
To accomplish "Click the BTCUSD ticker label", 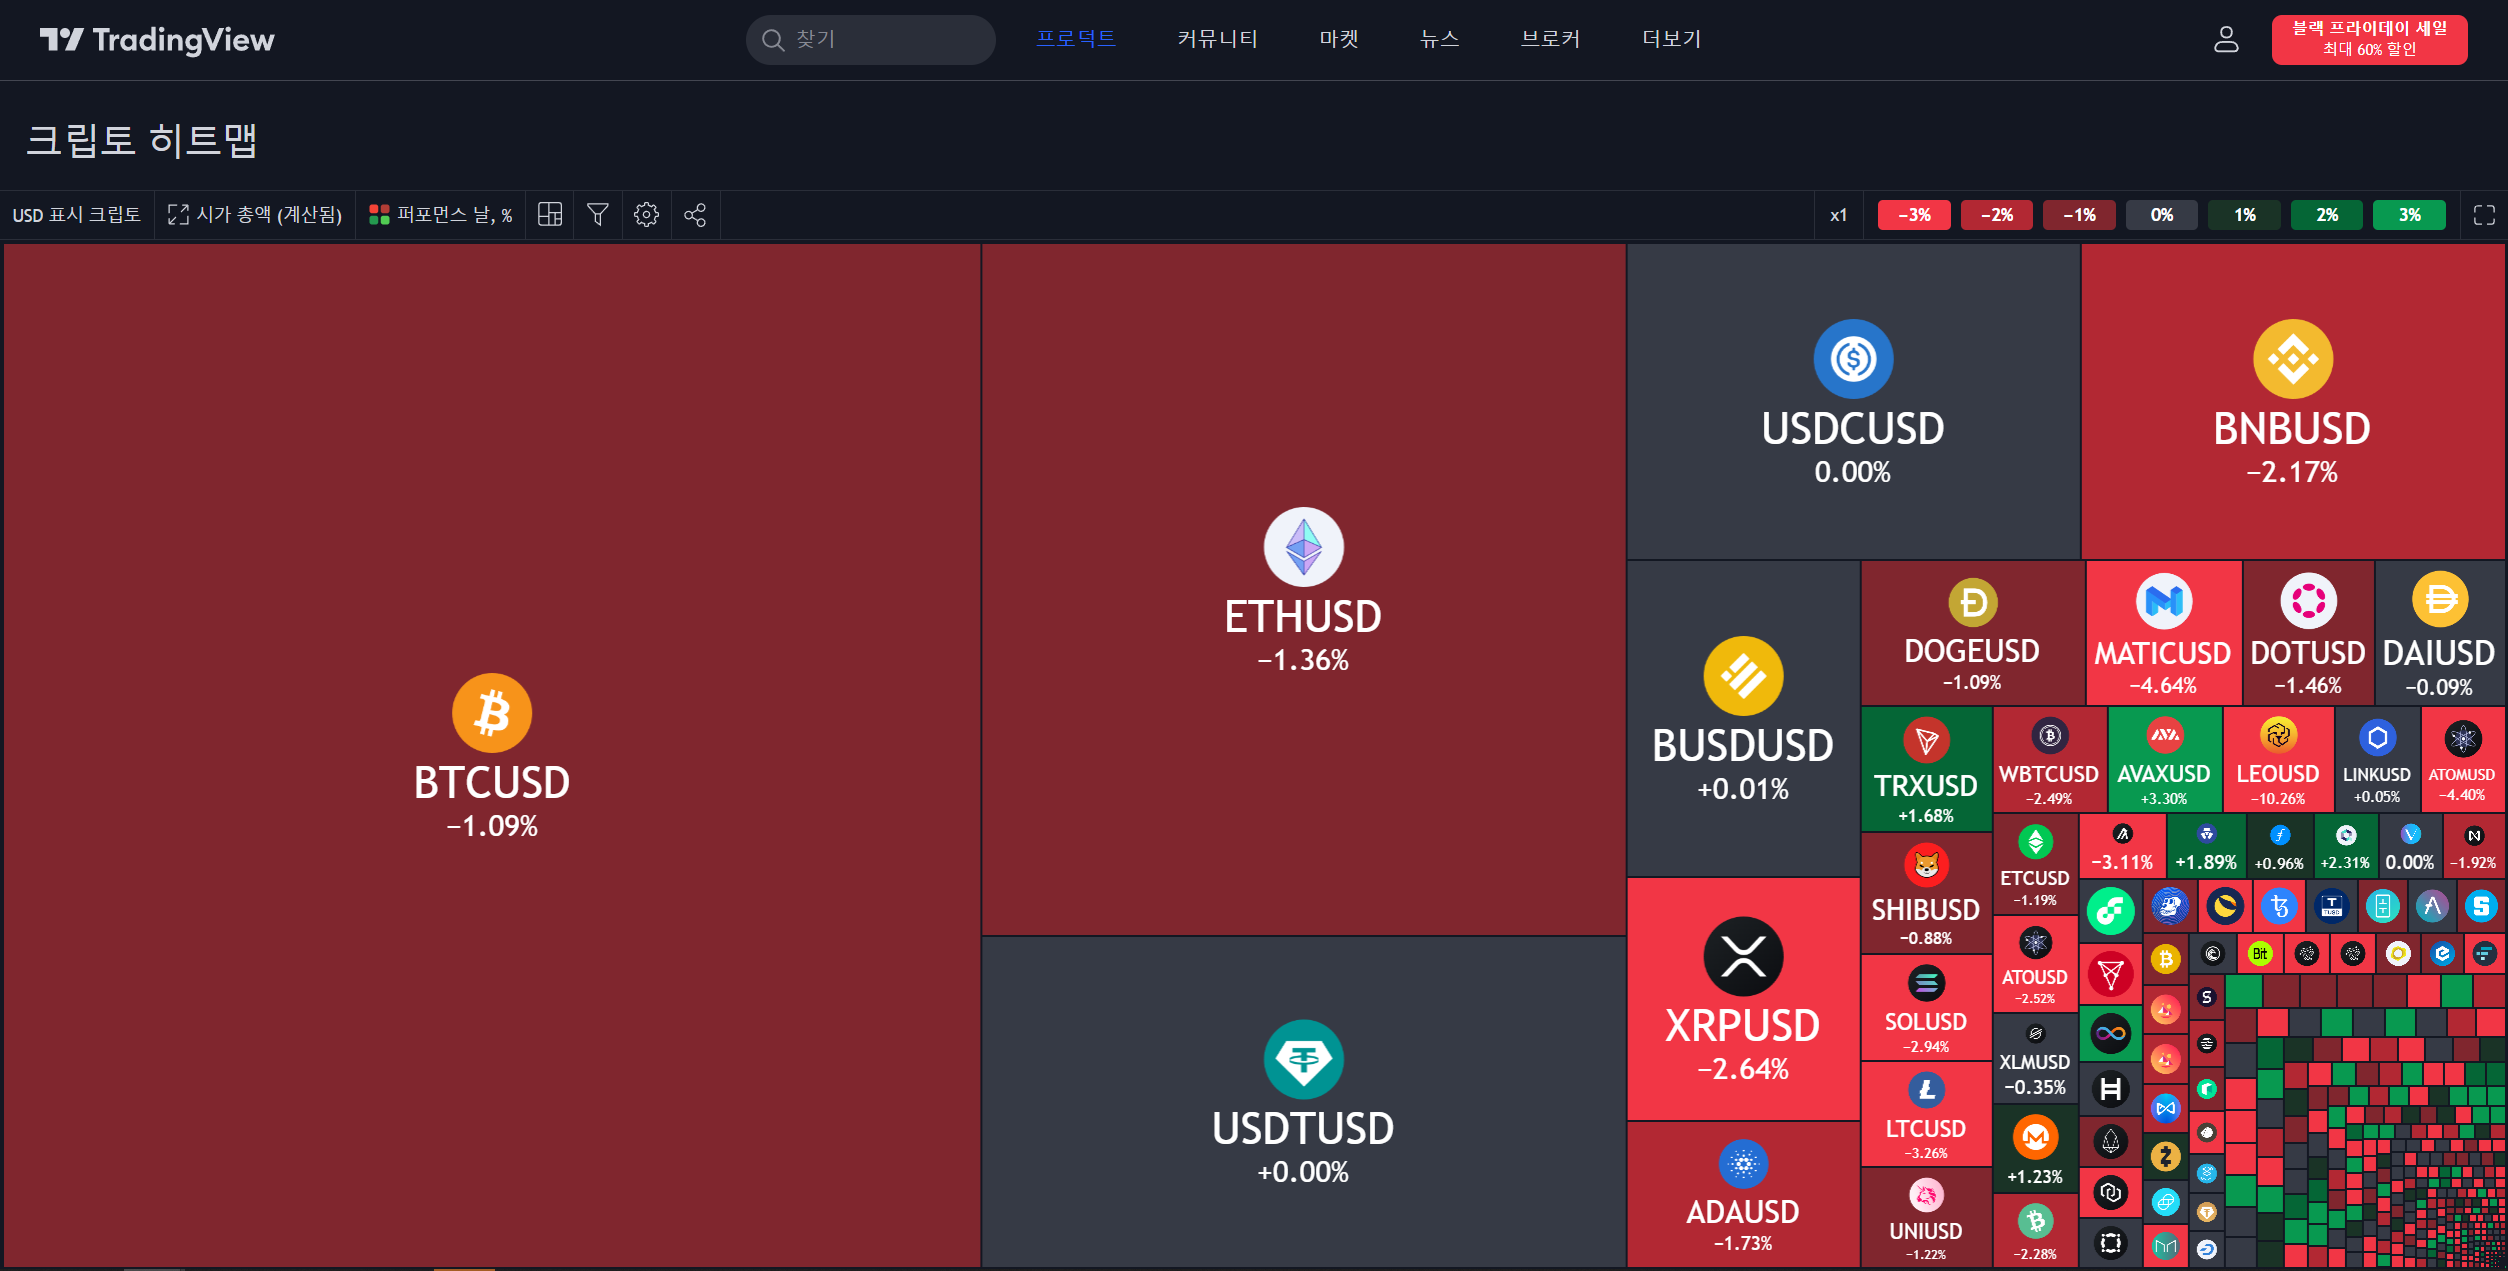I will [x=492, y=783].
